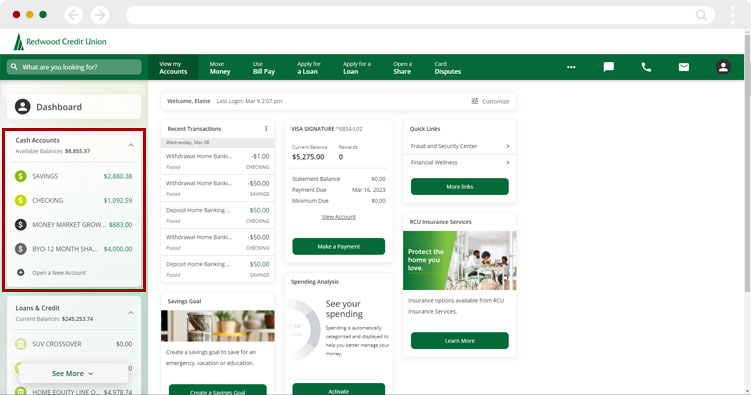
Task: Click the SUV CROSSOVER loan icon
Action: pos(21,344)
